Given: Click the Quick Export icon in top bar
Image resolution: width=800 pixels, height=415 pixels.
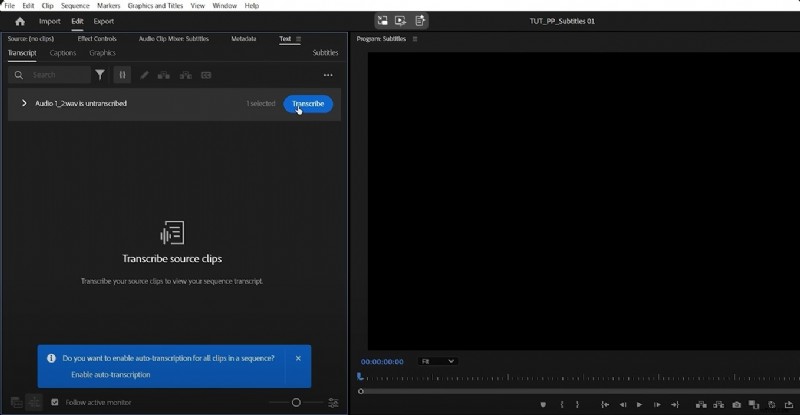Looking at the screenshot, I should pyautogui.click(x=401, y=21).
